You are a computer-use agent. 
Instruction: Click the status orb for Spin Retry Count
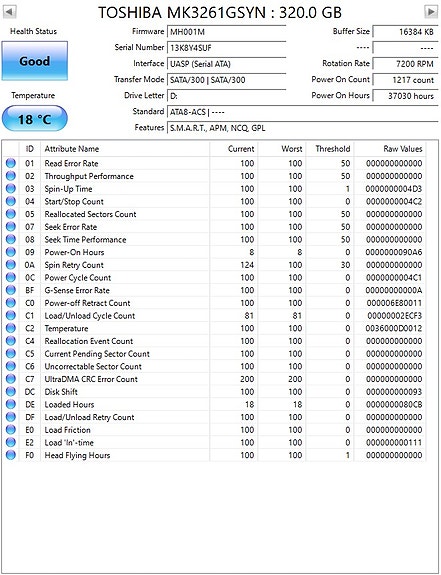11,265
